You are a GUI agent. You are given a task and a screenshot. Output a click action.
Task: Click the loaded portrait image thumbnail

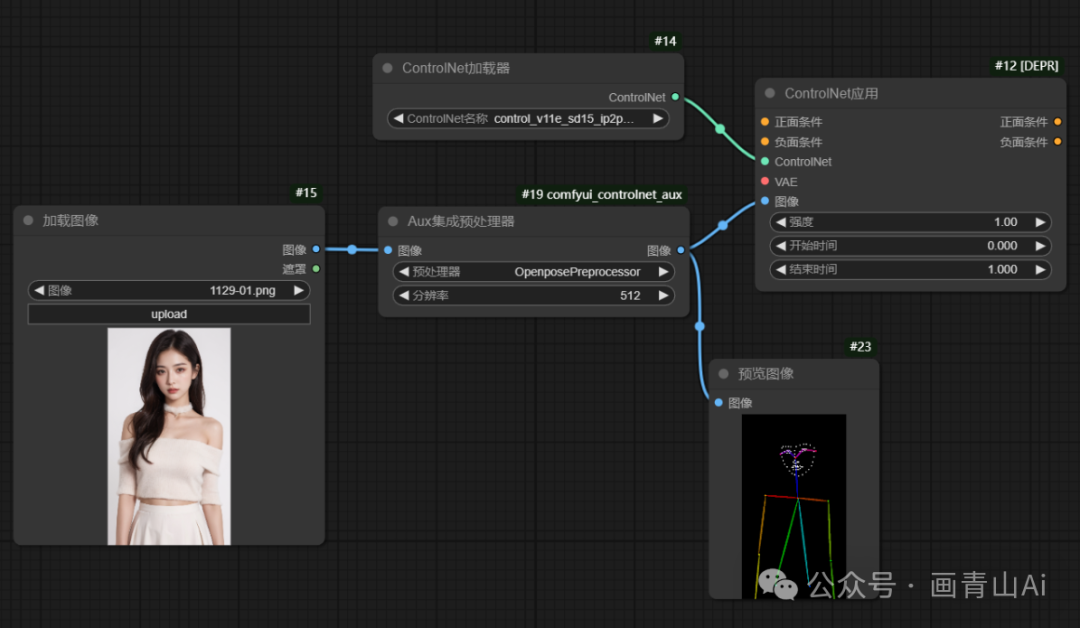coord(169,436)
